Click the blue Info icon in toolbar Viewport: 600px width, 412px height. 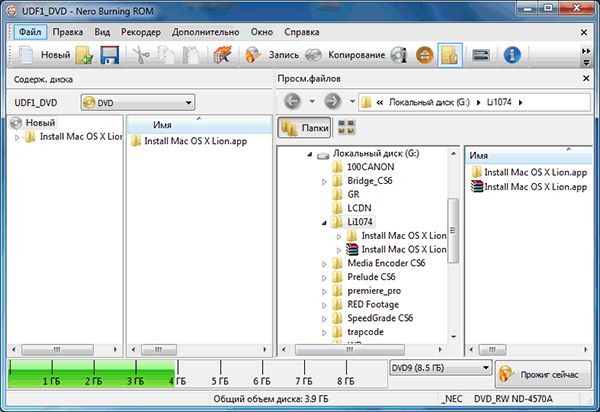click(511, 54)
